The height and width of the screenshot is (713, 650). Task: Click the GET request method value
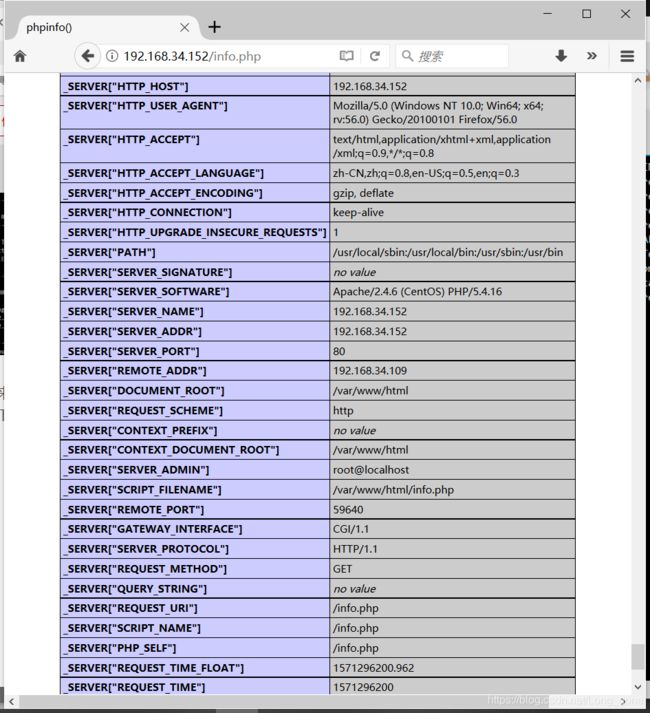pyautogui.click(x=453, y=569)
